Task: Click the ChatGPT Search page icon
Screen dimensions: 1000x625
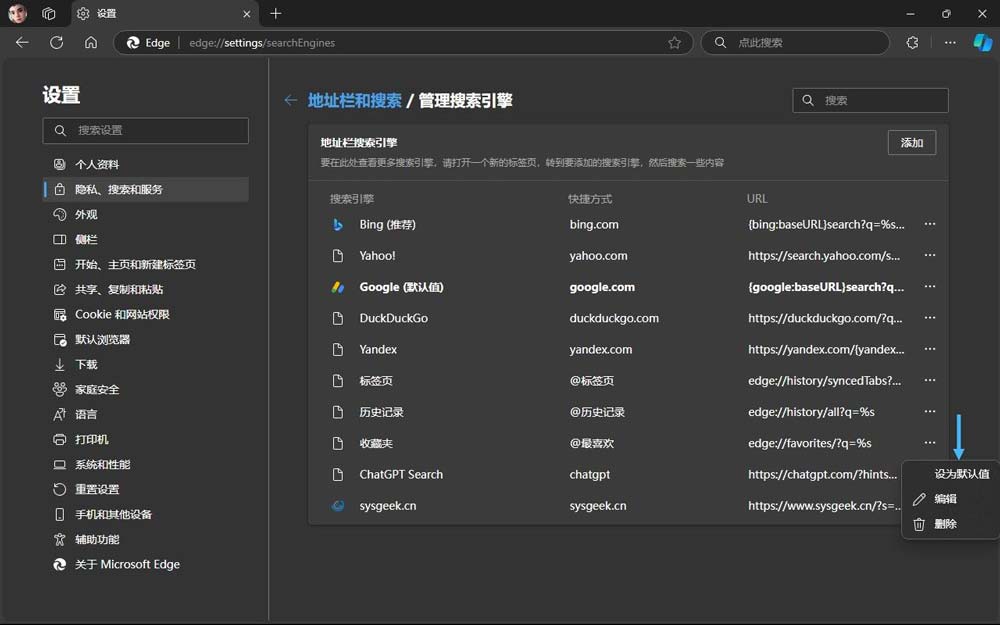Action: [338, 474]
